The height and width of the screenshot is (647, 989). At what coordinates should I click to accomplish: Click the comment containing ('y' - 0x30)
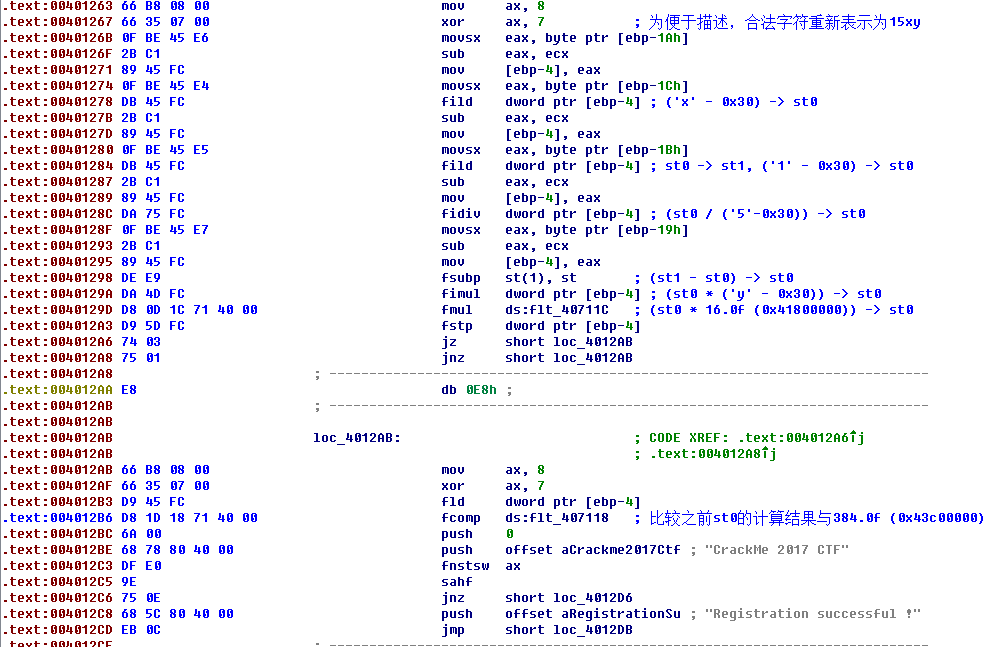tap(766, 294)
